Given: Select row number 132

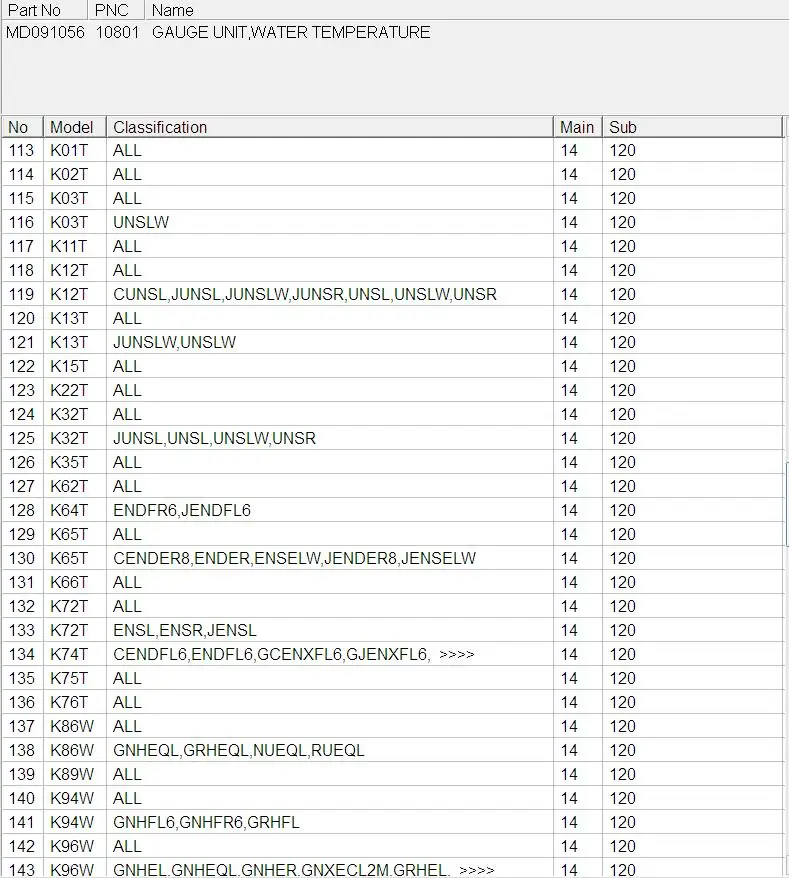Looking at the screenshot, I should [x=21, y=606].
